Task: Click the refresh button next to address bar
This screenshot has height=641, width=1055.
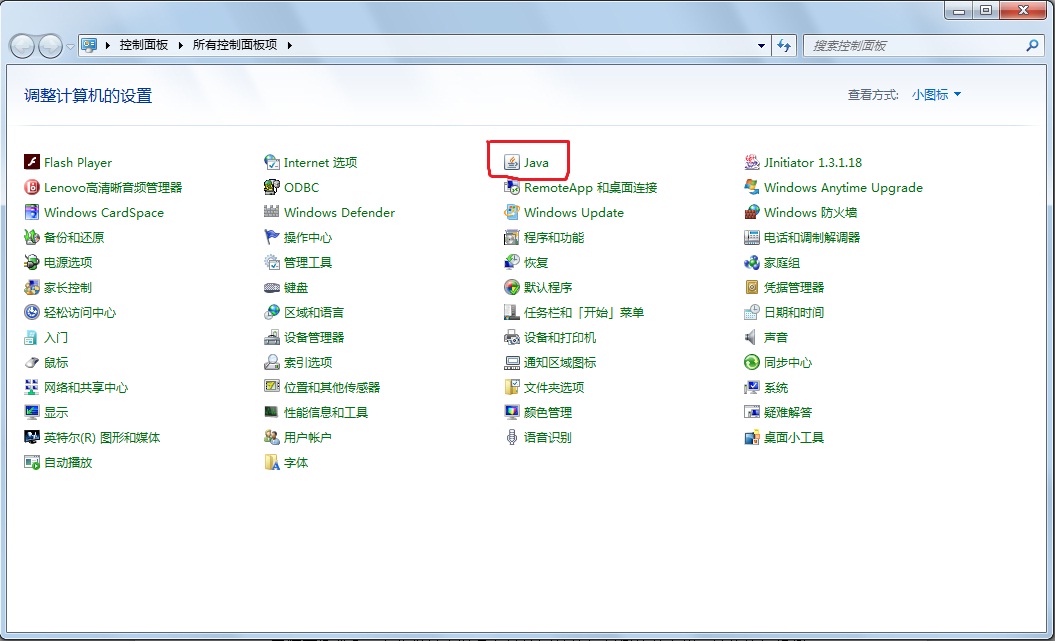Action: click(x=785, y=46)
